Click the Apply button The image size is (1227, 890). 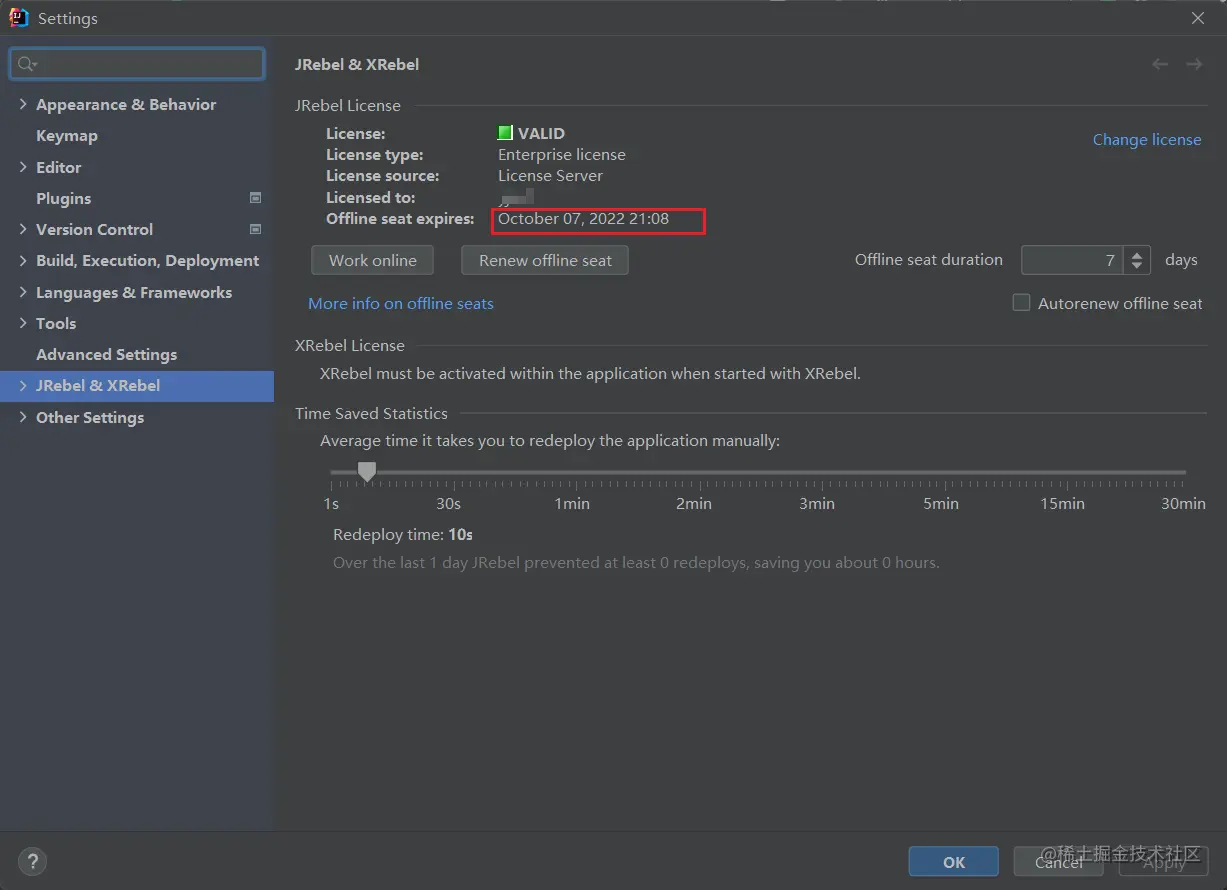click(x=1164, y=861)
